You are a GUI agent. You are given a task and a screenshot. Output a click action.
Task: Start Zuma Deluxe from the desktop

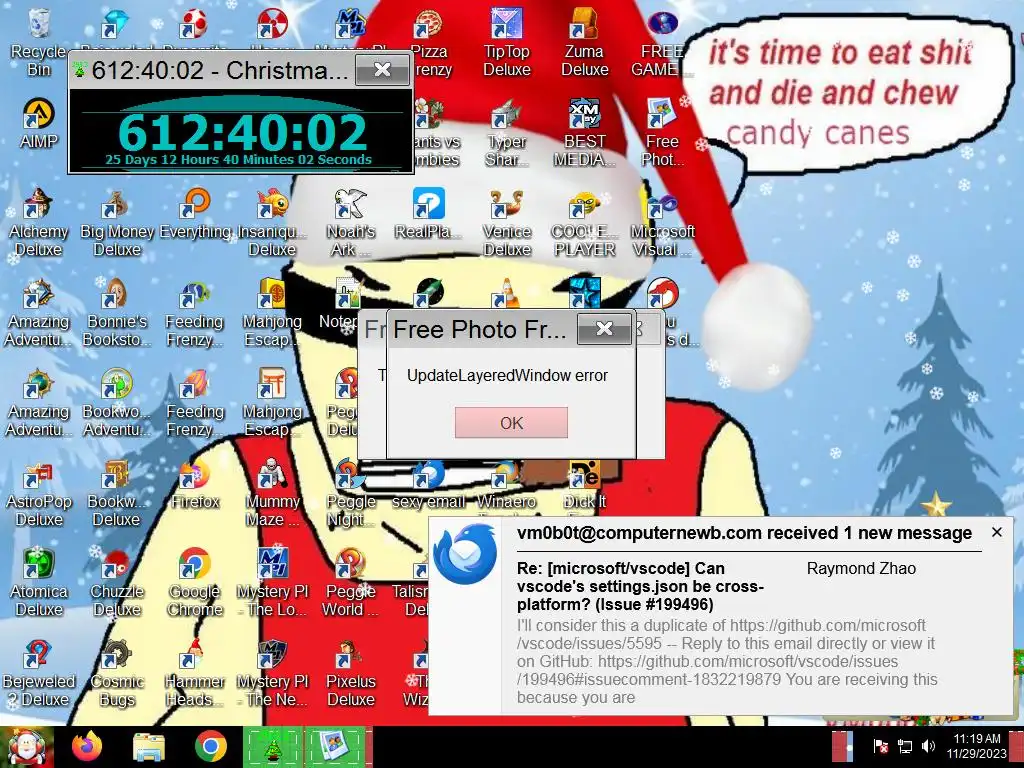pyautogui.click(x=584, y=43)
